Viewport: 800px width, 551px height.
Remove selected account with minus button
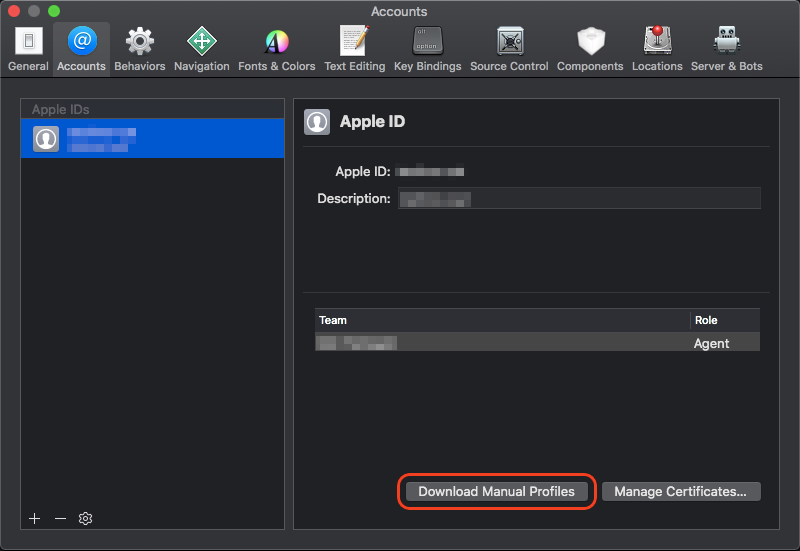pyautogui.click(x=60, y=518)
